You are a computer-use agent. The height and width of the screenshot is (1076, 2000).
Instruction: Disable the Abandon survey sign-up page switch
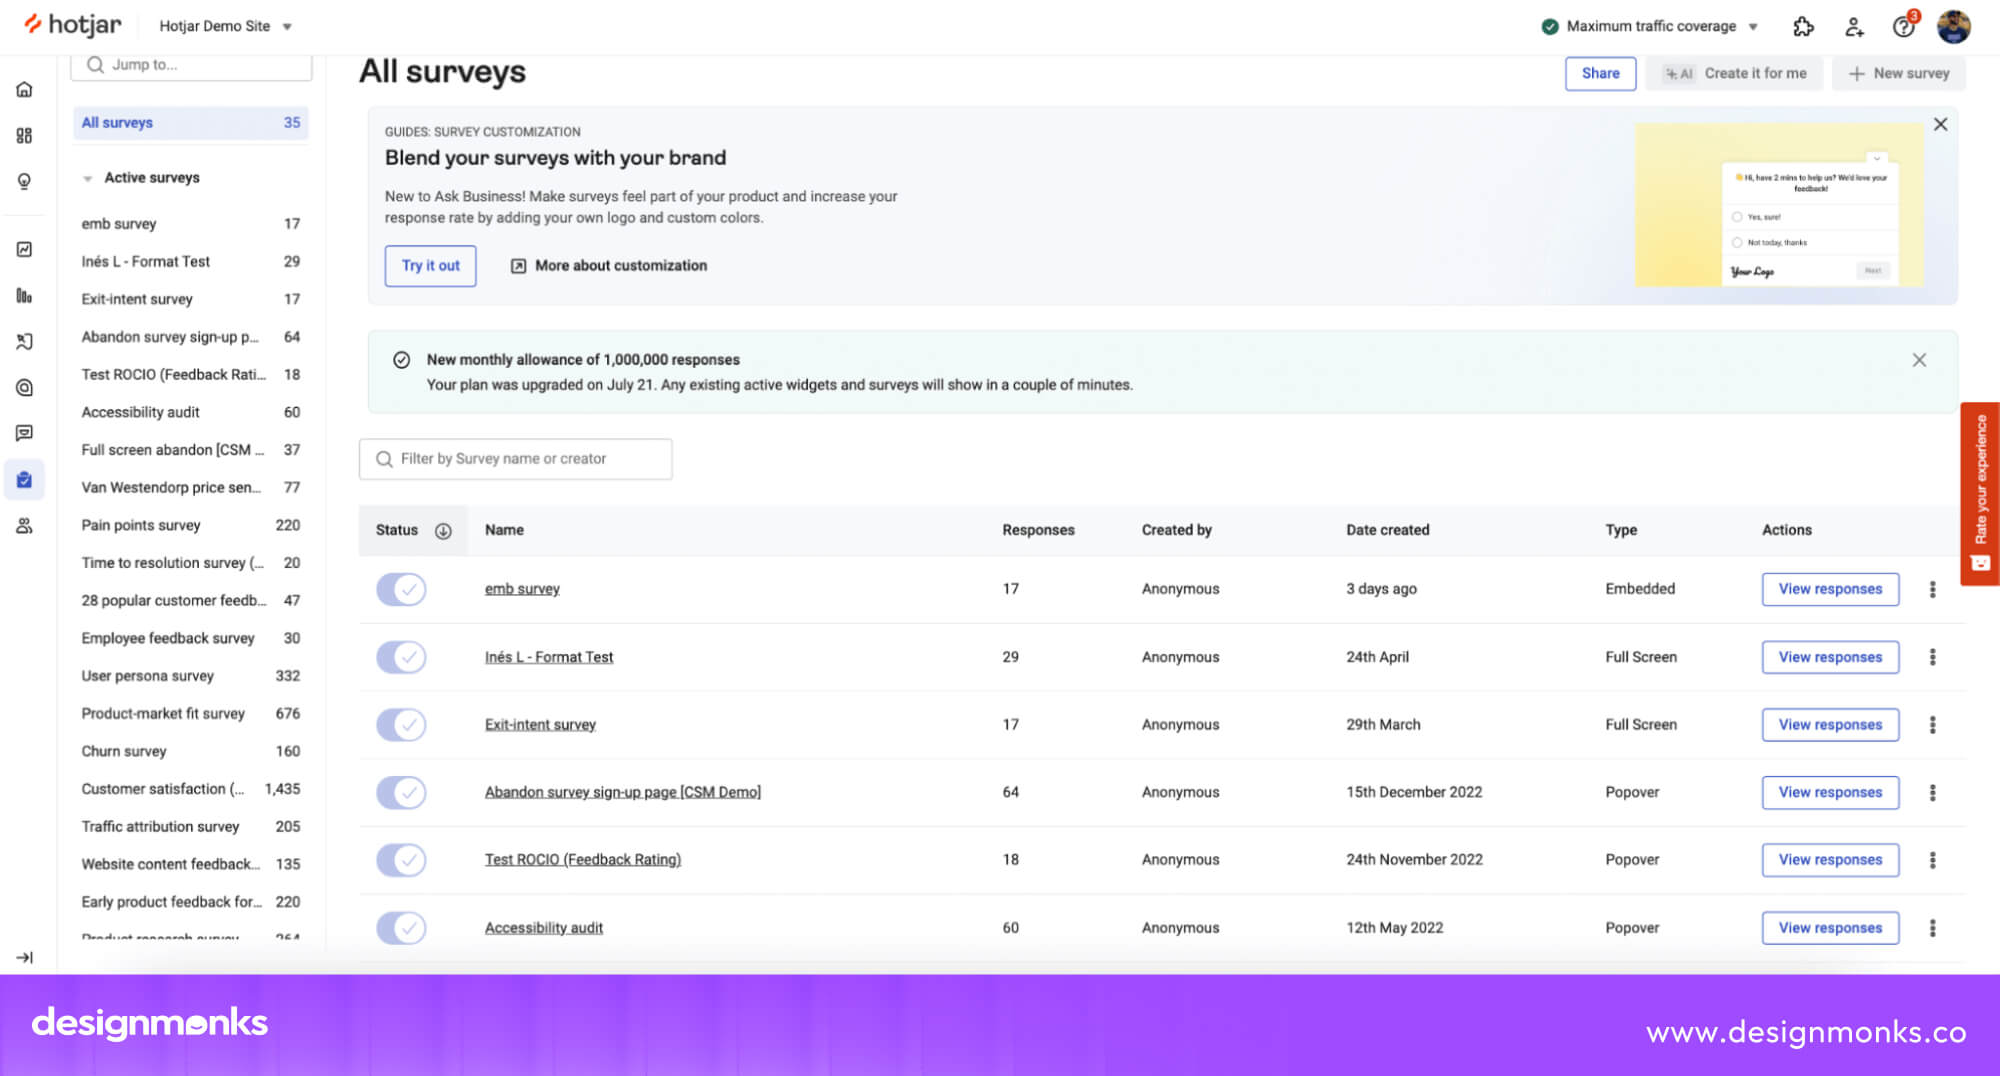pyautogui.click(x=401, y=792)
